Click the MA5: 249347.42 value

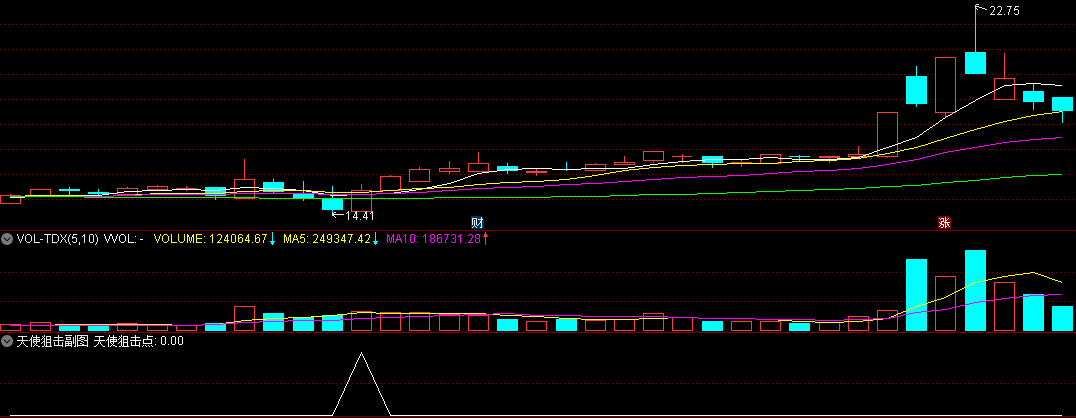[x=327, y=239]
